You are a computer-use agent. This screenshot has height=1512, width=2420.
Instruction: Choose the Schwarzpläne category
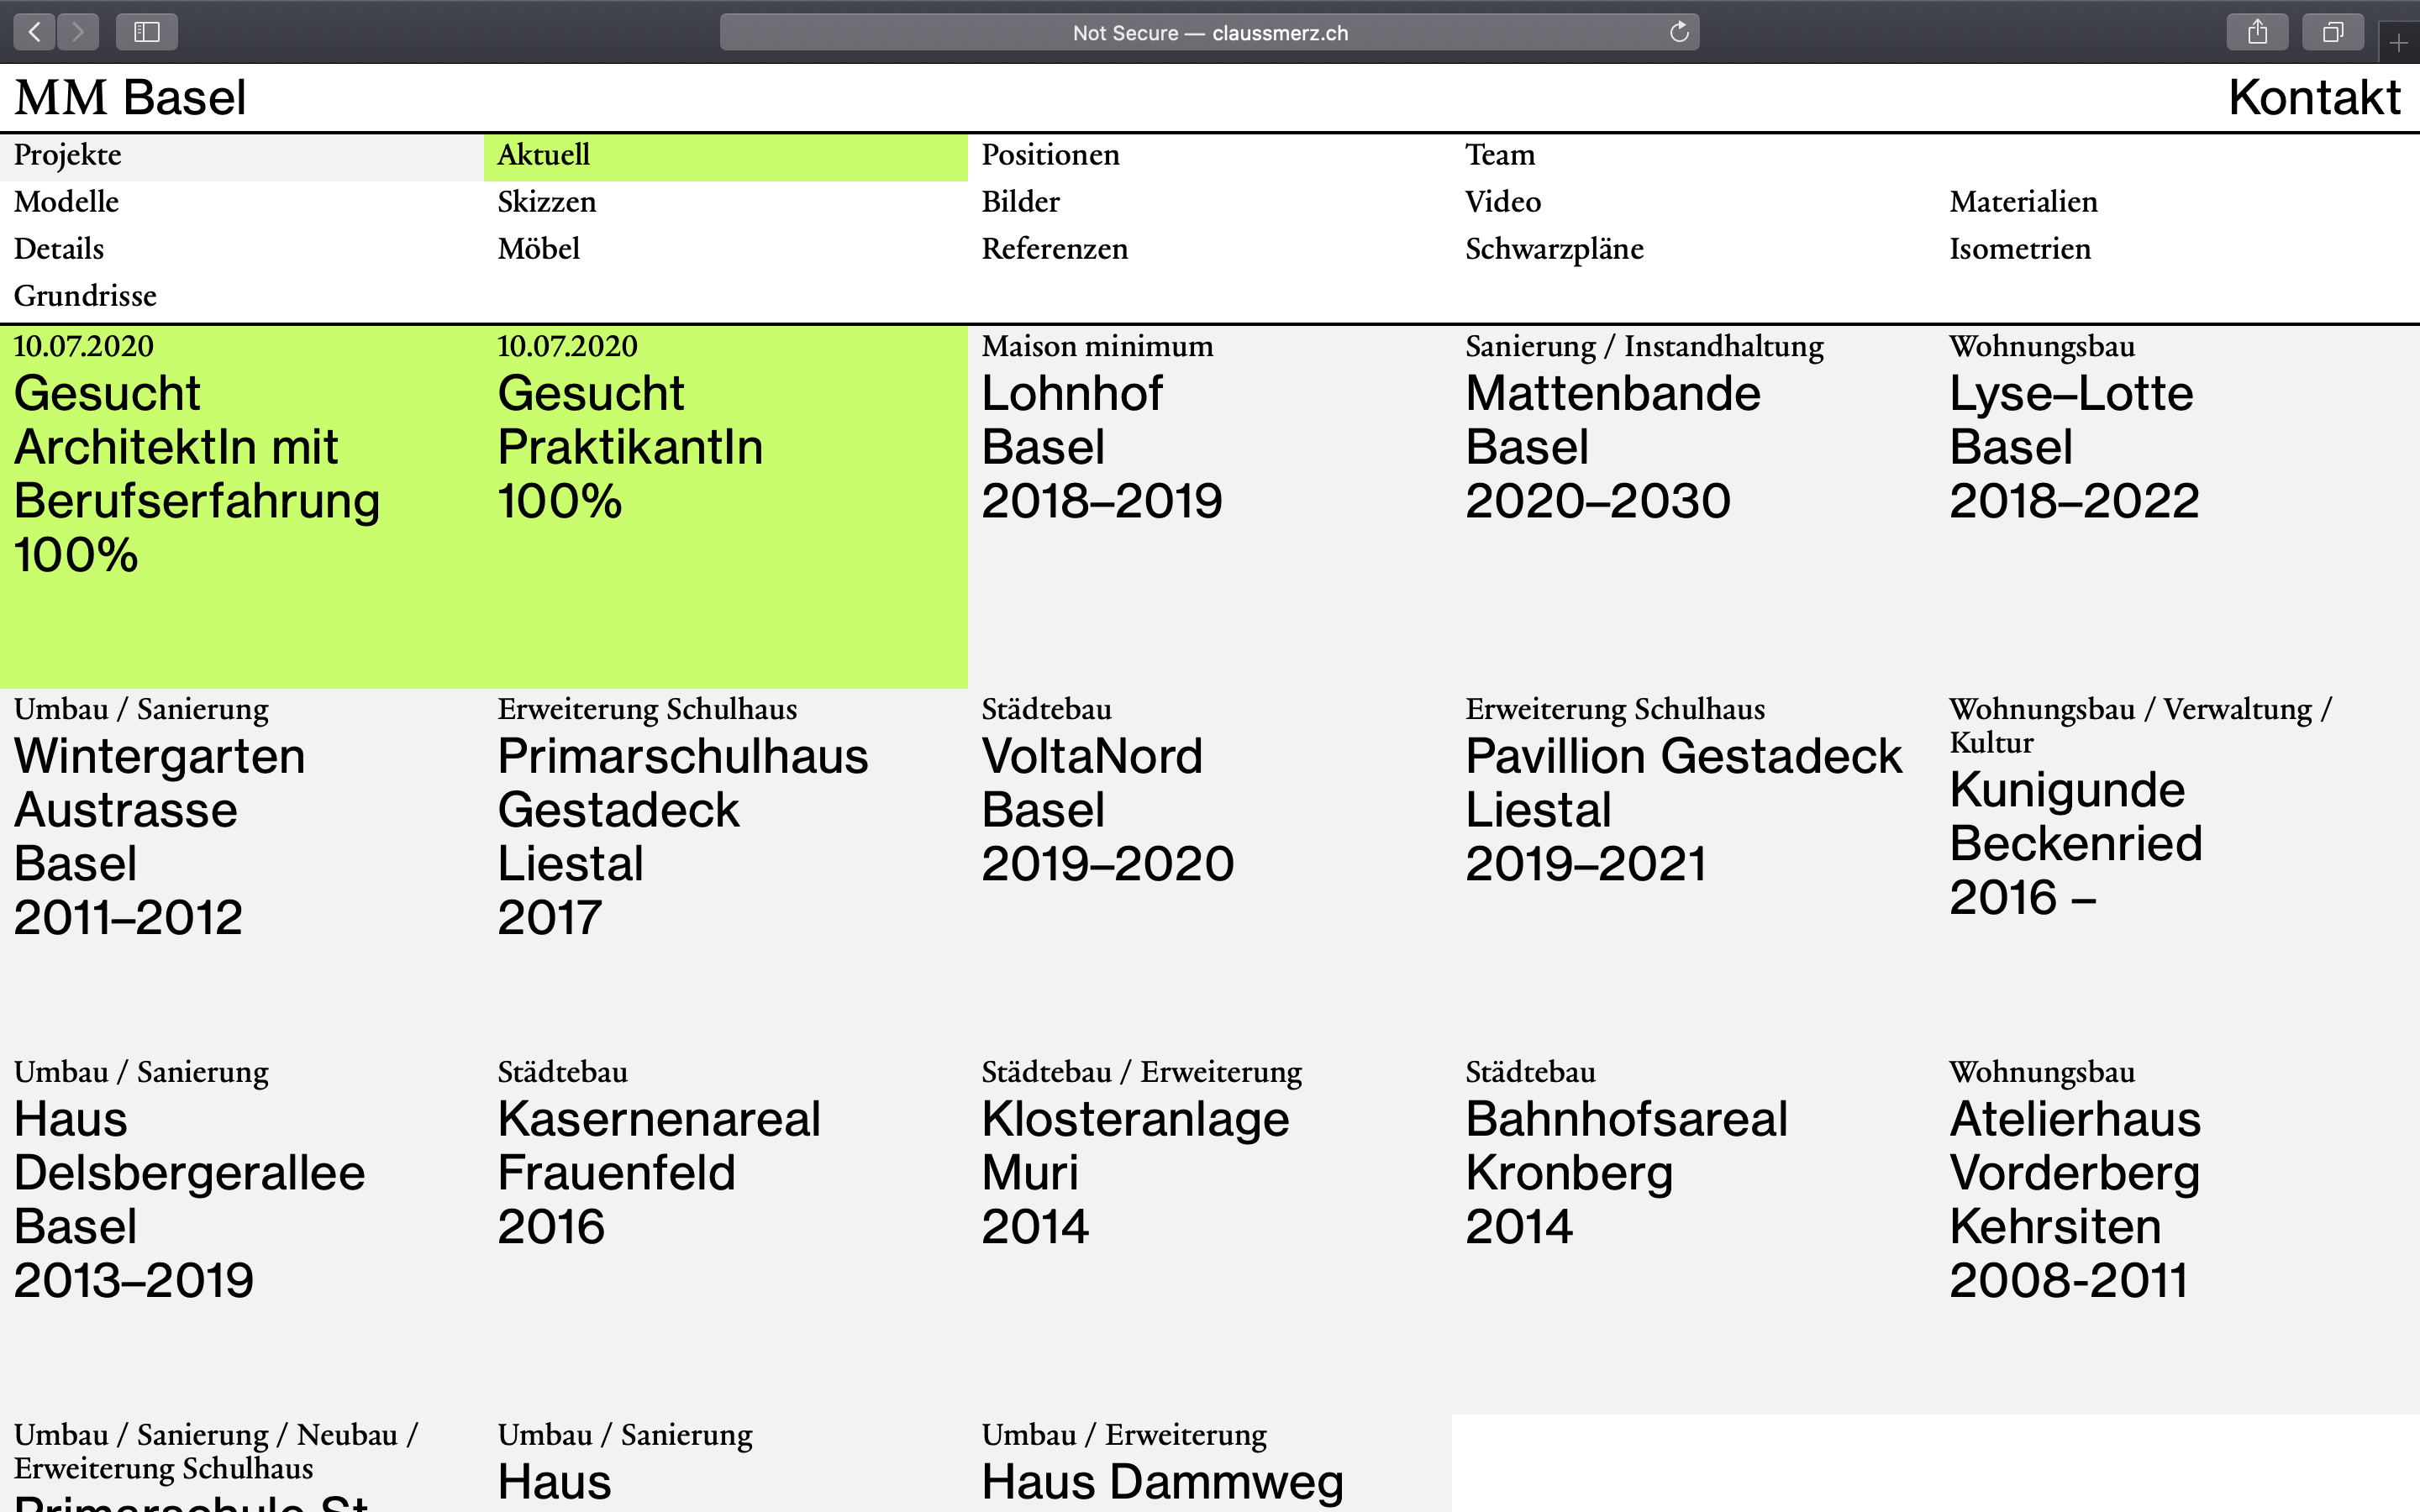[x=1553, y=249]
